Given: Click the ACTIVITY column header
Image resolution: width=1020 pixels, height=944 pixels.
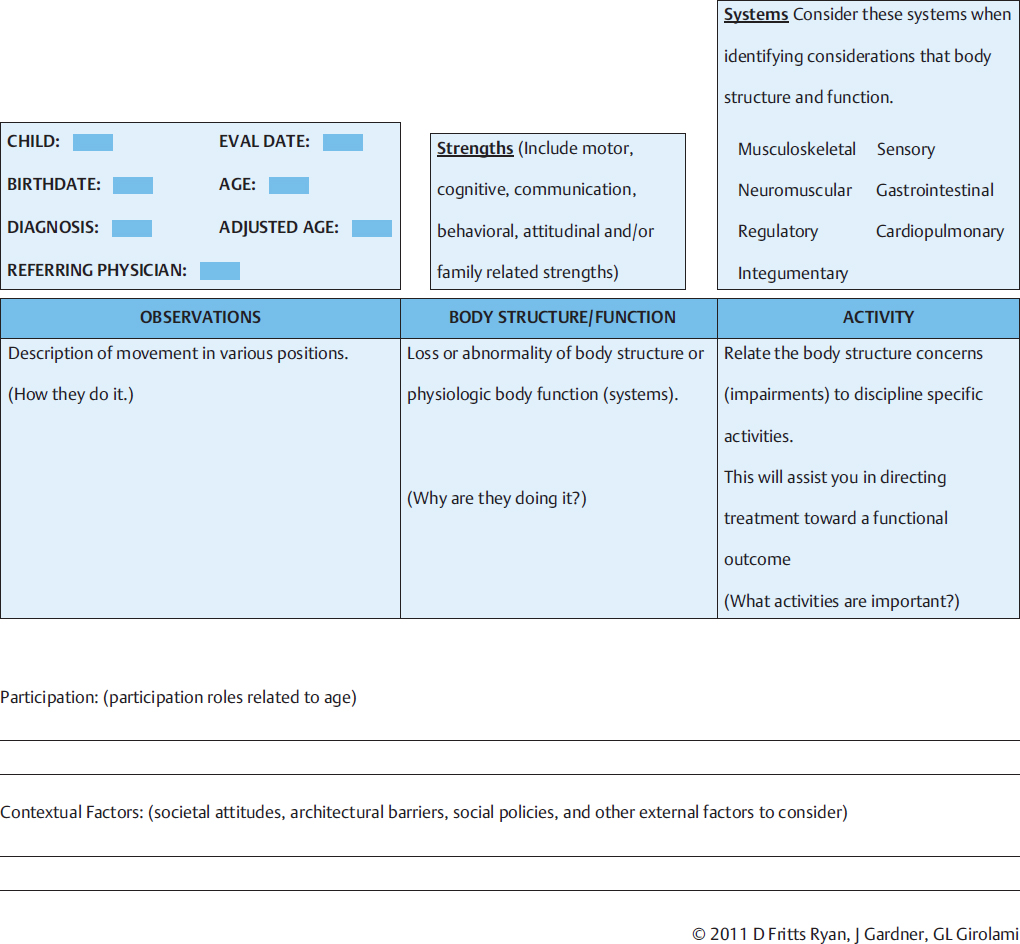Looking at the screenshot, I should point(878,317).
